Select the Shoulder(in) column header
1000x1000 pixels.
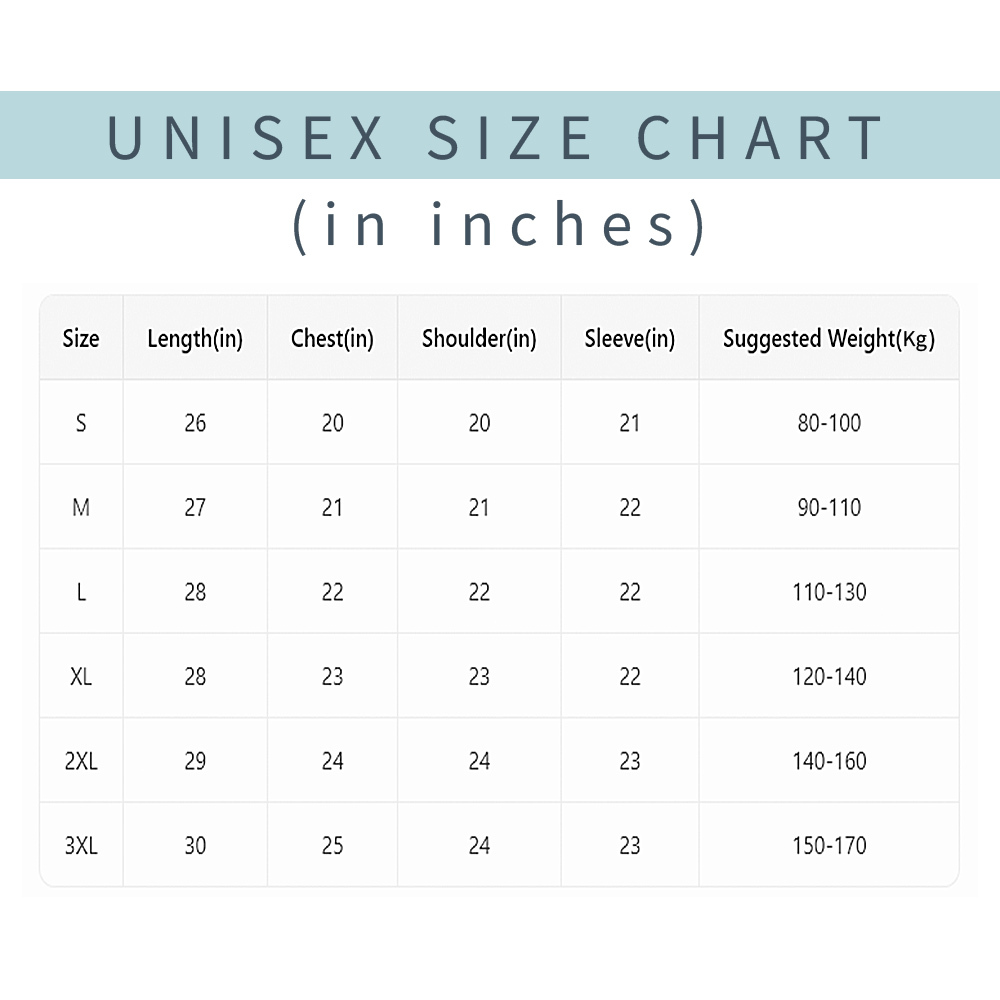[479, 339]
